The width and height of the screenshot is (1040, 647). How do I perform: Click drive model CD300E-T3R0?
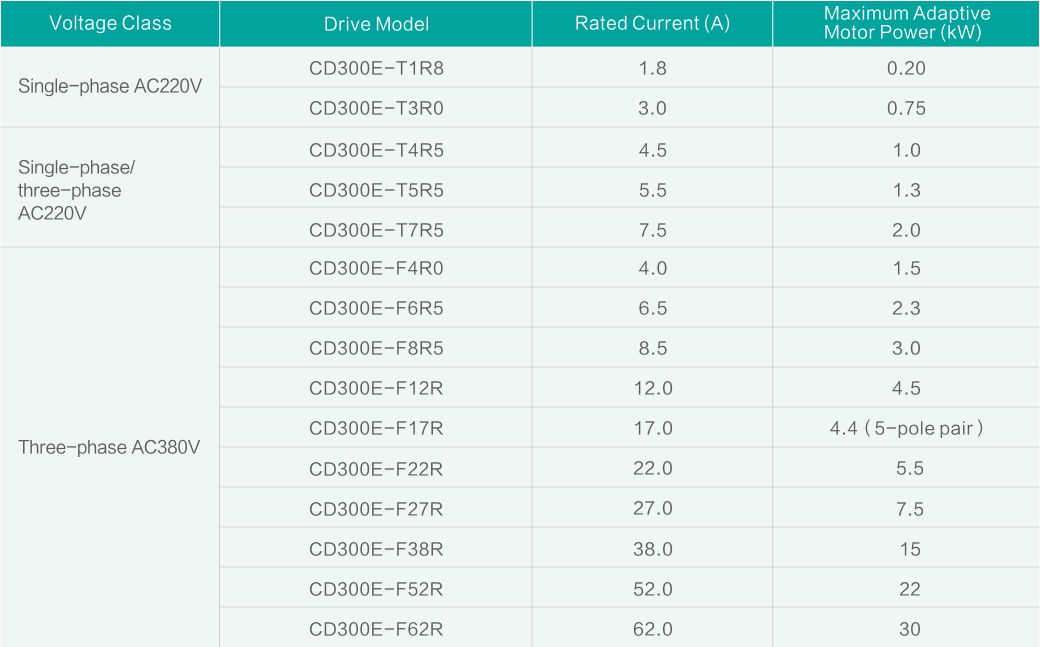tap(376, 108)
